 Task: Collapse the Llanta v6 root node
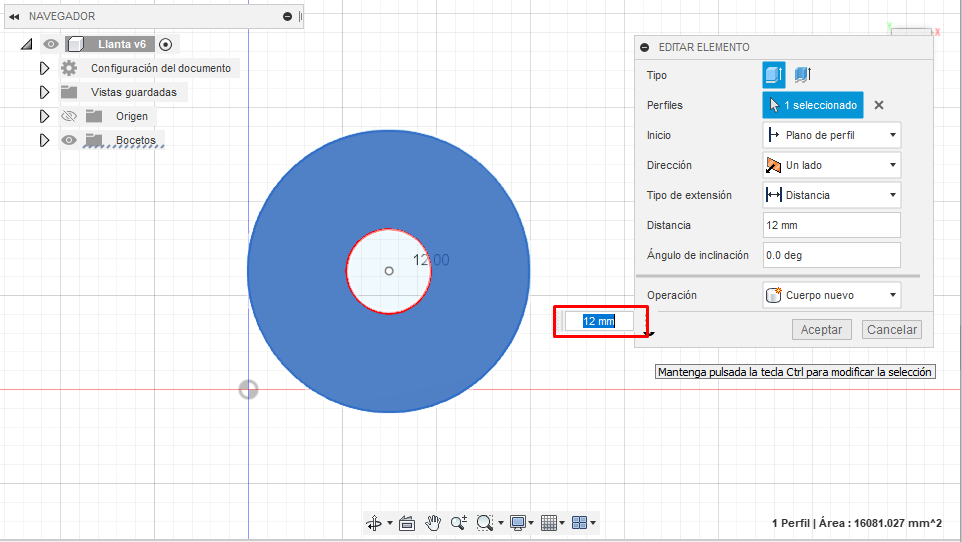pos(26,44)
